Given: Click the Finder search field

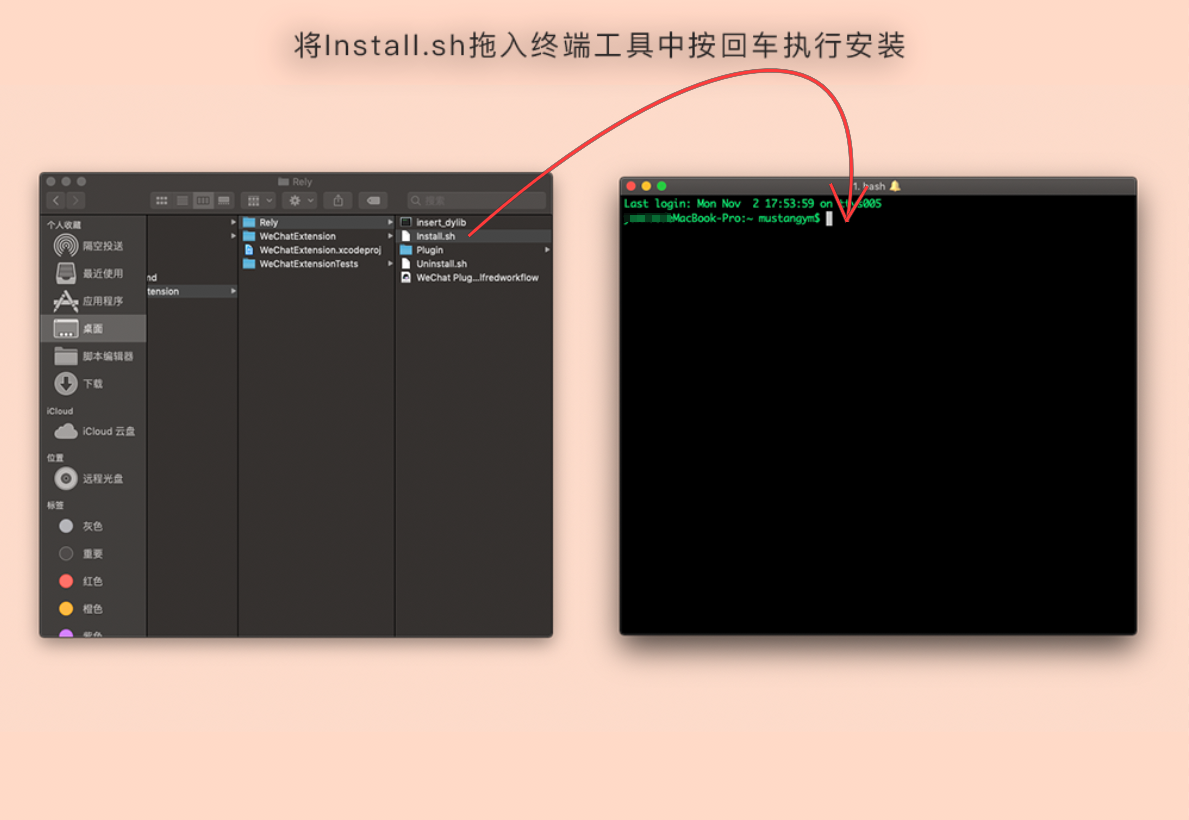Looking at the screenshot, I should pyautogui.click(x=476, y=200).
